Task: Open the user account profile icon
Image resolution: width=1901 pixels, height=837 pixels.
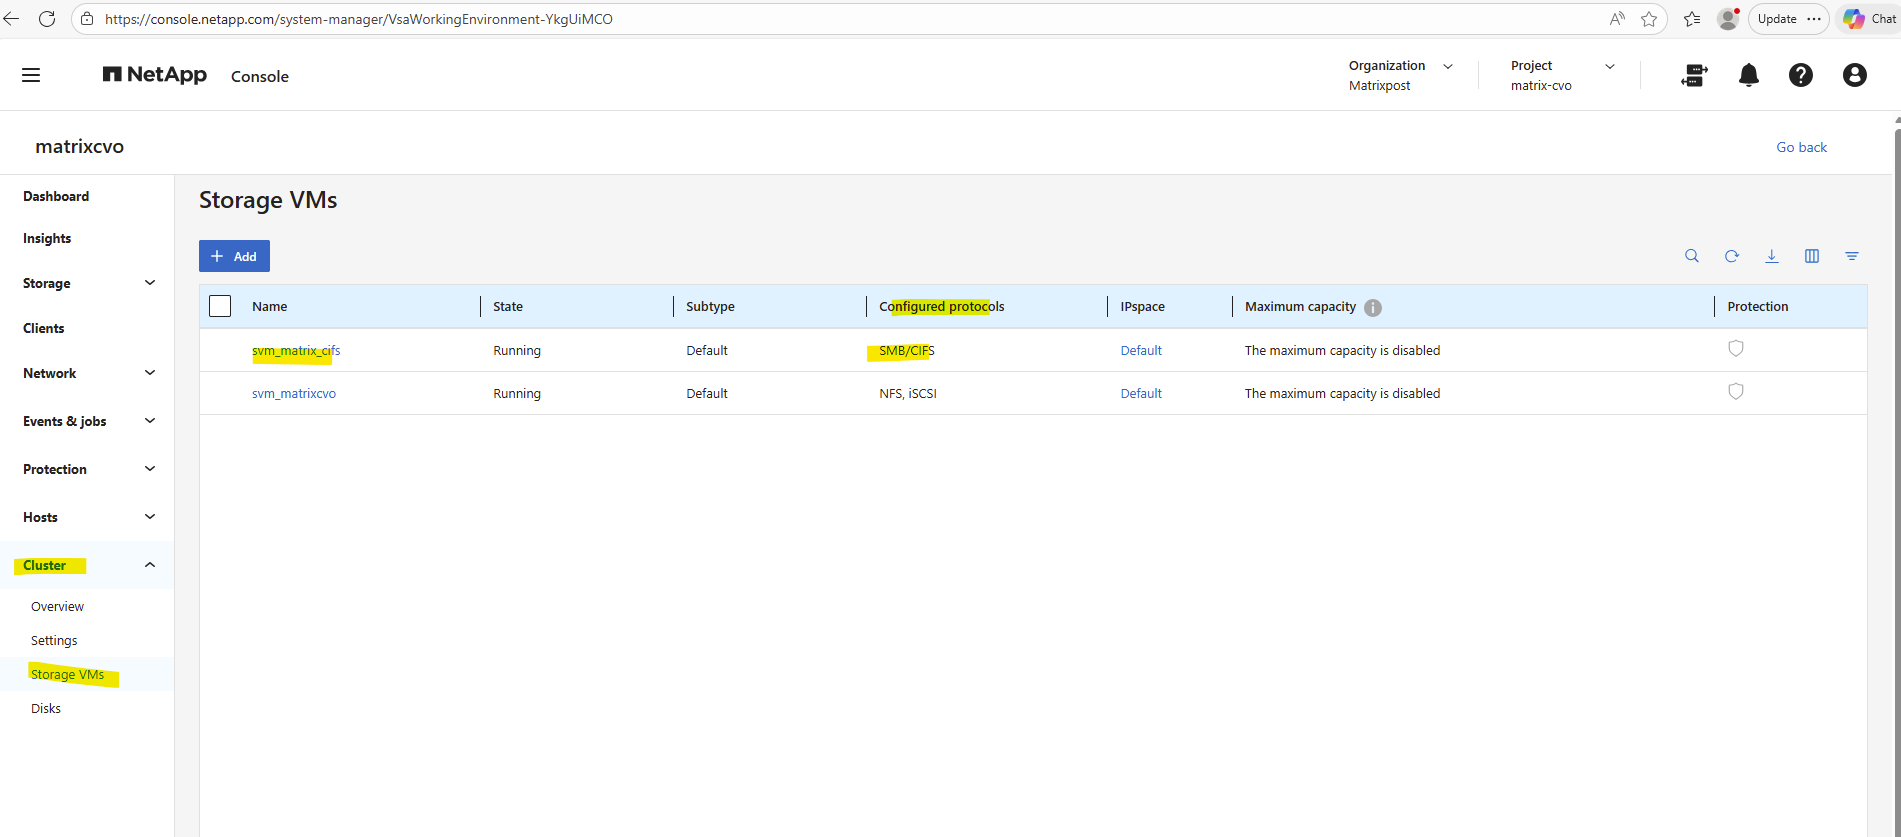Action: point(1854,75)
